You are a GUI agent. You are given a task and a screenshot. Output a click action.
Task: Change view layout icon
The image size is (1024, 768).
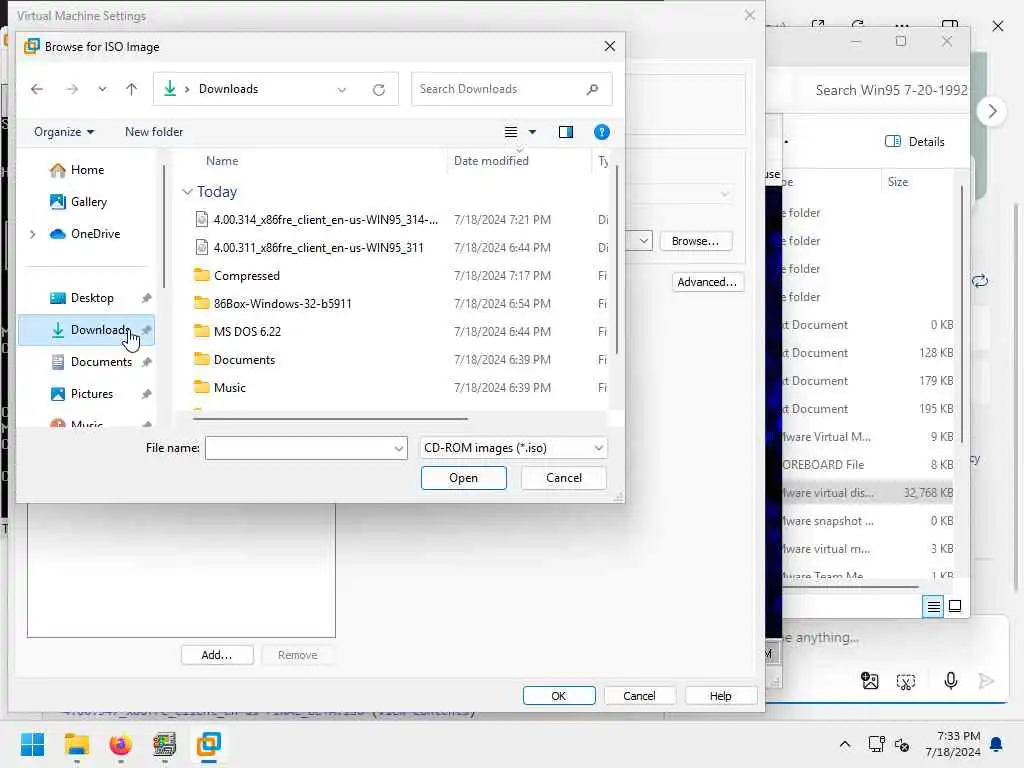tap(511, 132)
